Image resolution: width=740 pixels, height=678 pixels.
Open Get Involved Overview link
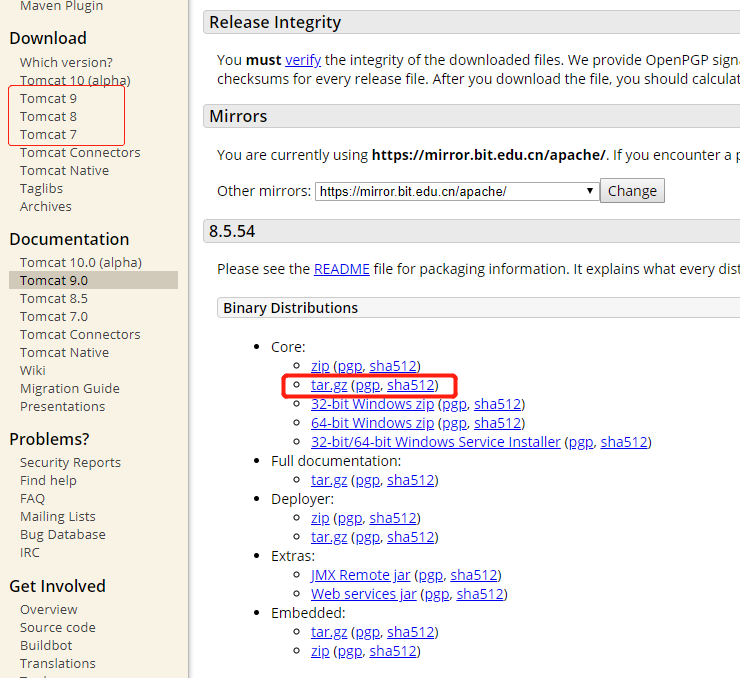tap(49, 610)
